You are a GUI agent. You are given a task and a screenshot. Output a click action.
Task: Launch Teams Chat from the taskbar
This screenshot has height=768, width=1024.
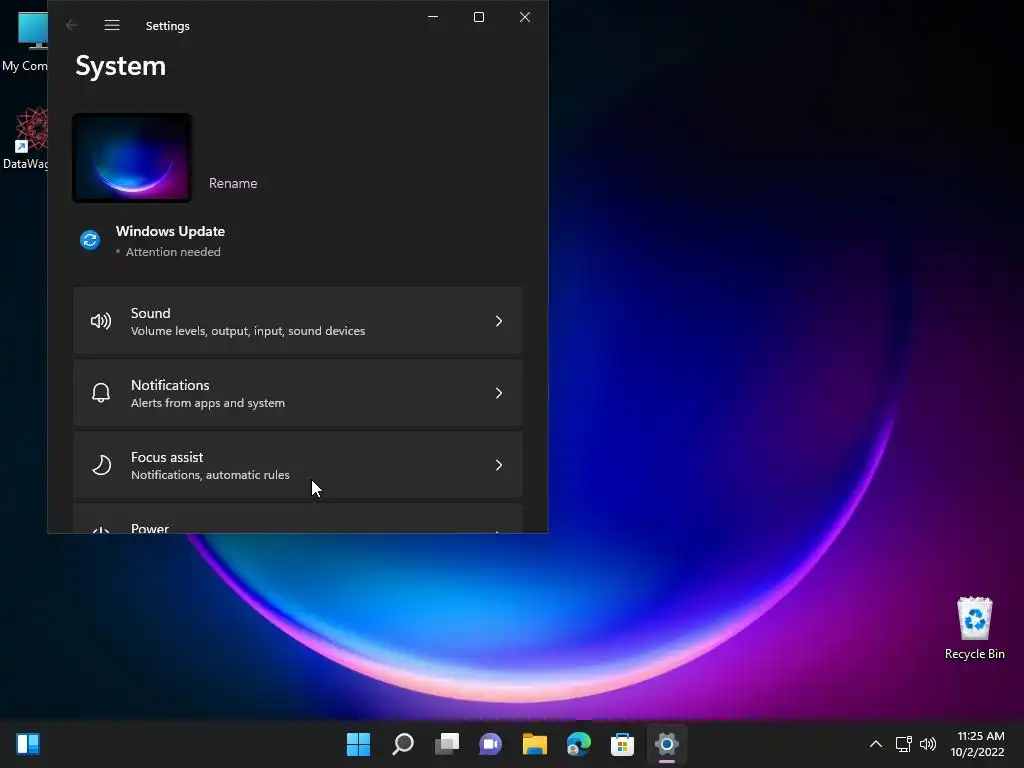pos(490,744)
